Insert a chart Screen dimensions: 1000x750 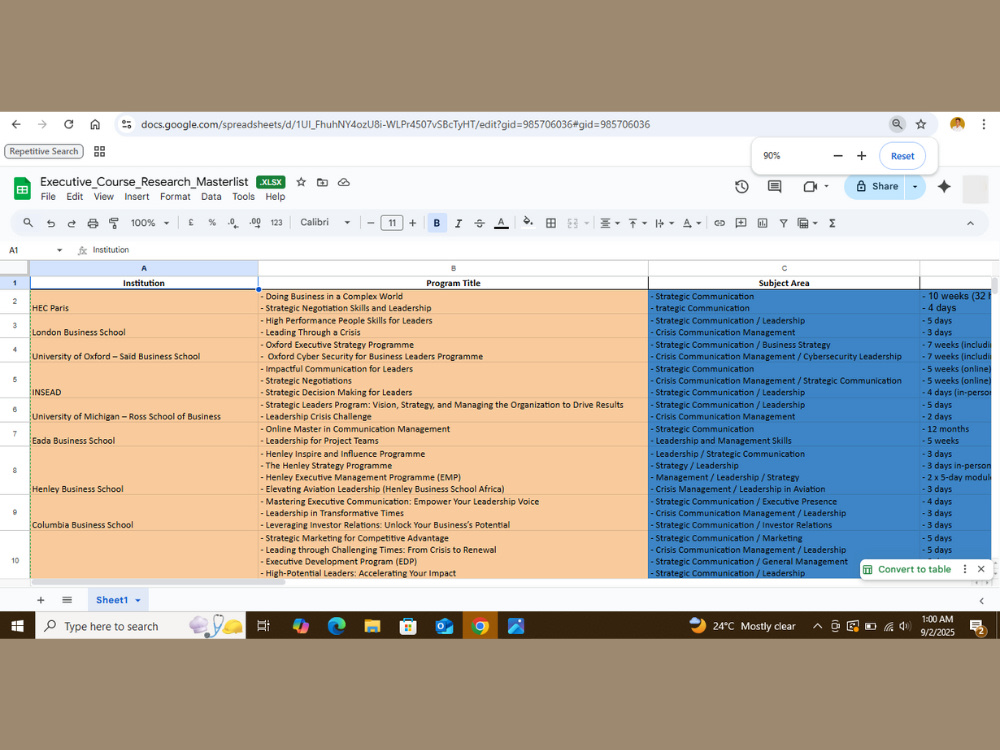[x=762, y=223]
